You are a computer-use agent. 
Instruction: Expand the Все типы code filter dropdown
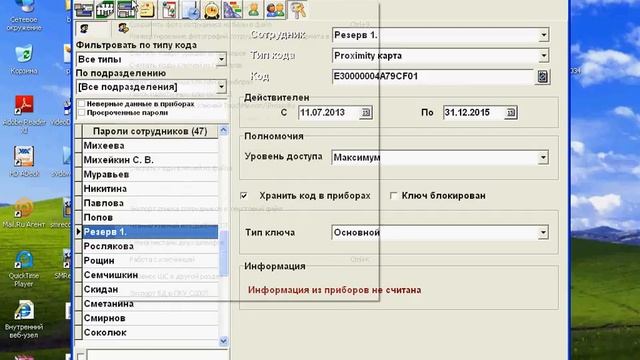click(x=221, y=60)
